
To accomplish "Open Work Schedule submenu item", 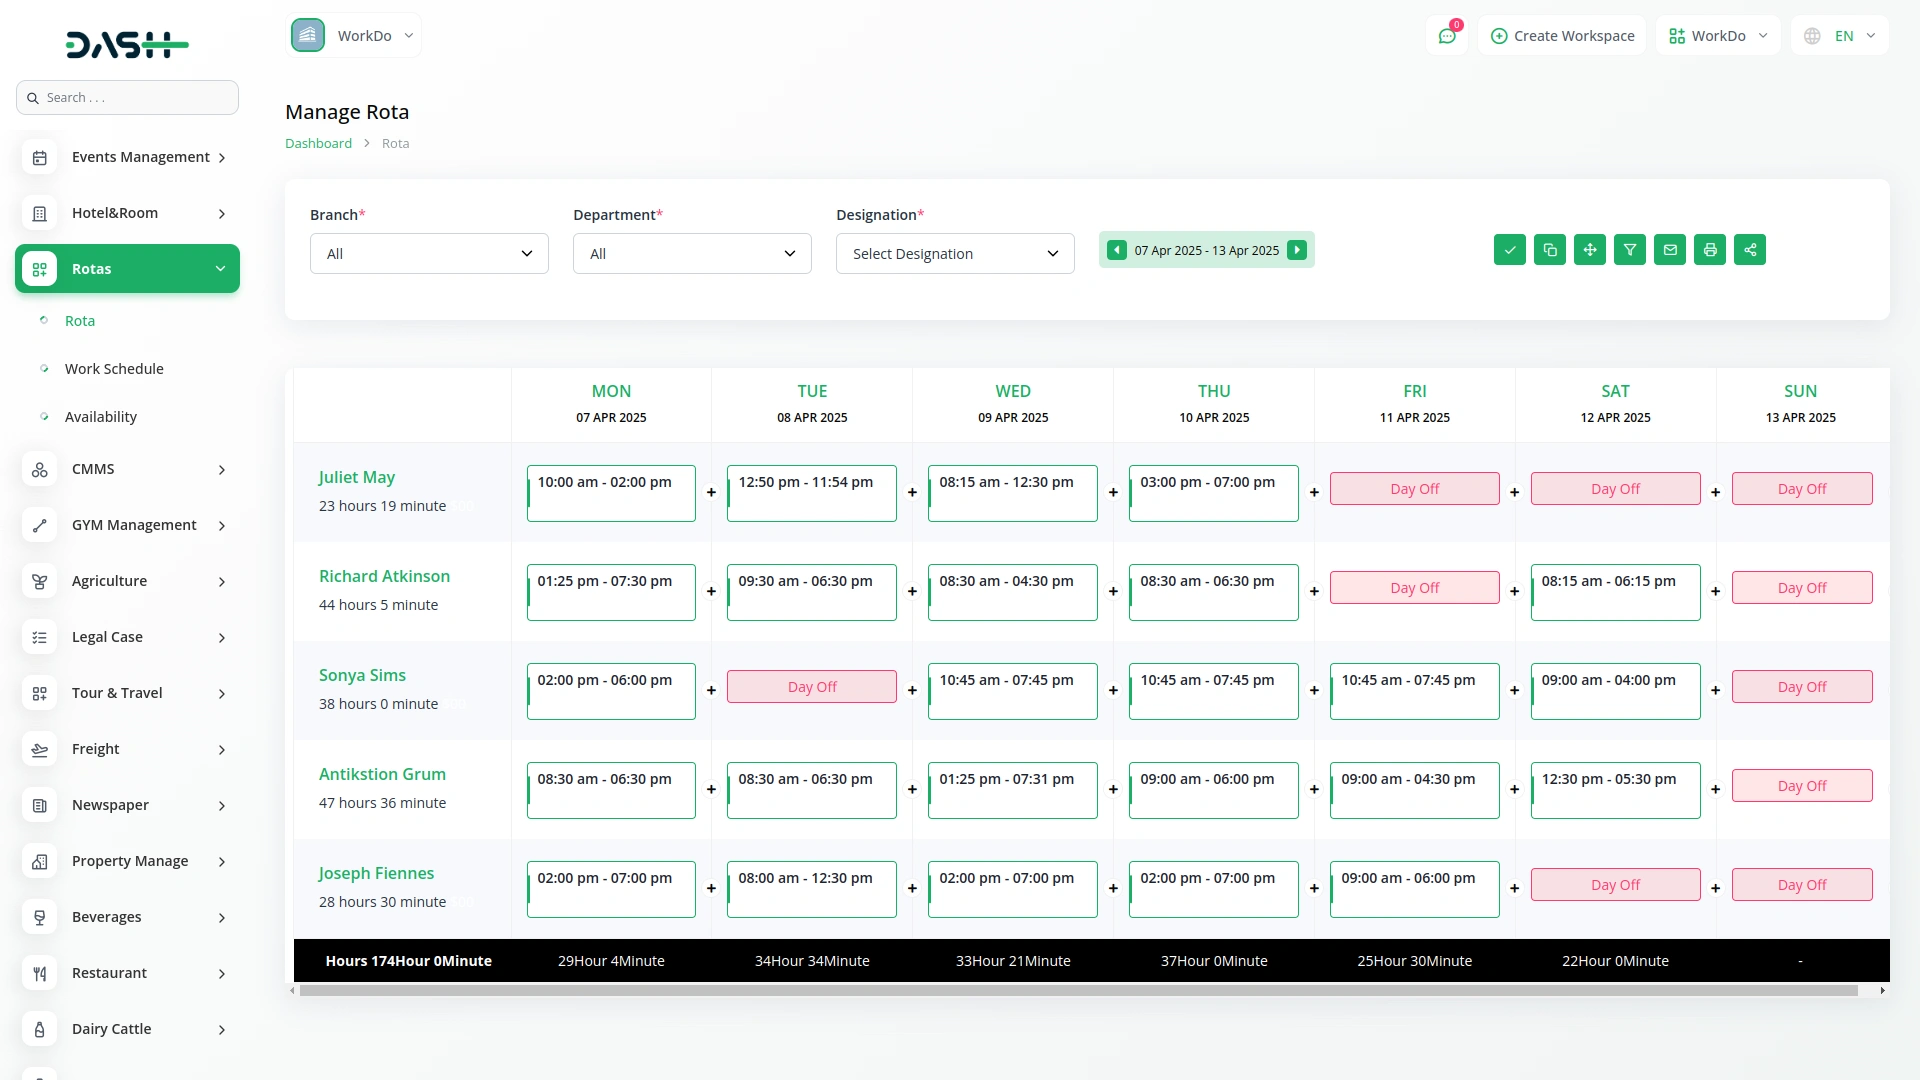I will coord(114,369).
